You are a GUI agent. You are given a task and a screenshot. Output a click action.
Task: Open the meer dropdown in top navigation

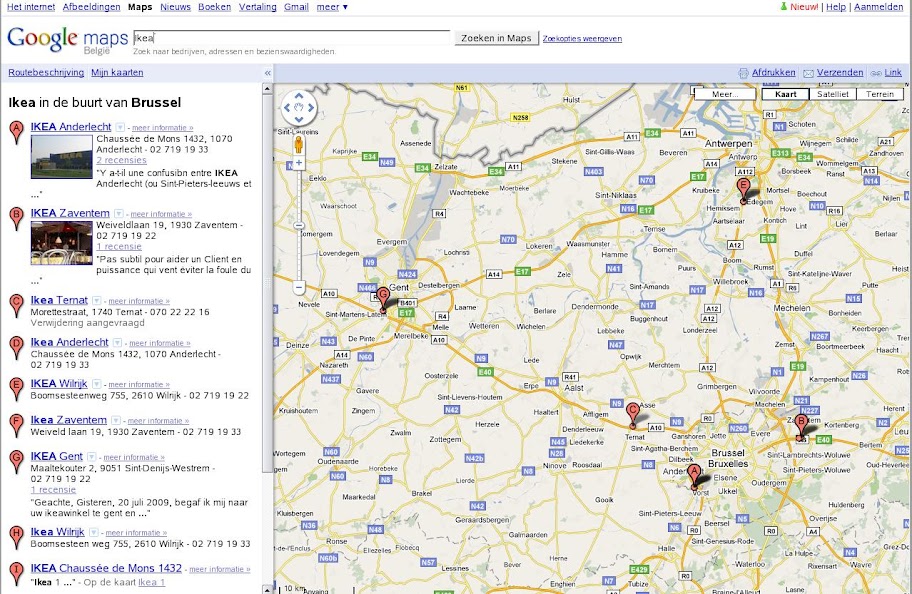point(332,7)
